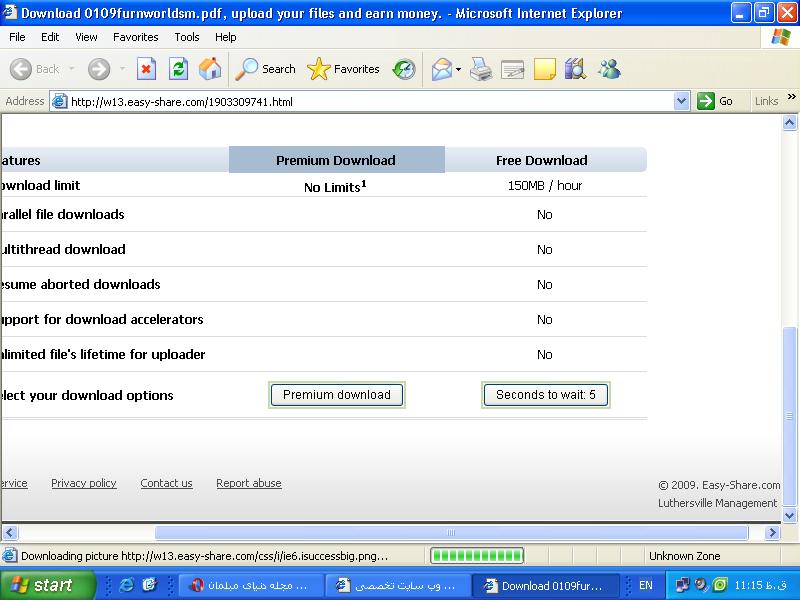Click the 150MB / hour cell
Viewport: 800px width, 600px height.
(x=545, y=186)
